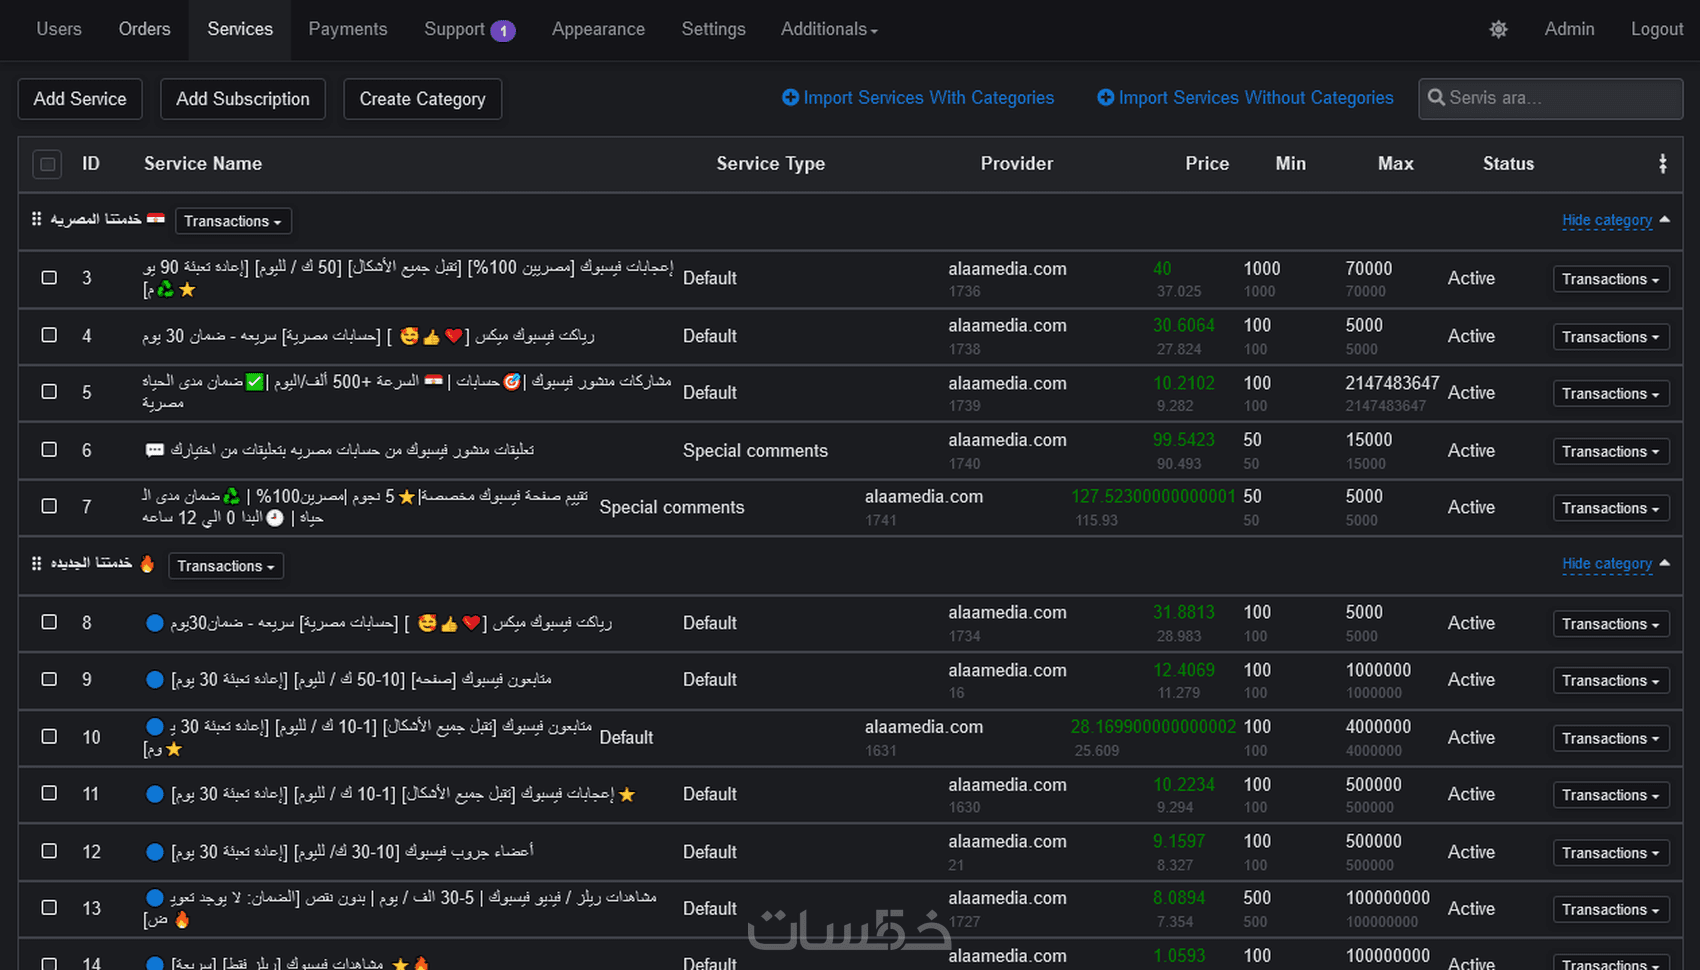The width and height of the screenshot is (1700, 970).
Task: Expand the Transactions dropdown for service 12
Action: 1611,853
